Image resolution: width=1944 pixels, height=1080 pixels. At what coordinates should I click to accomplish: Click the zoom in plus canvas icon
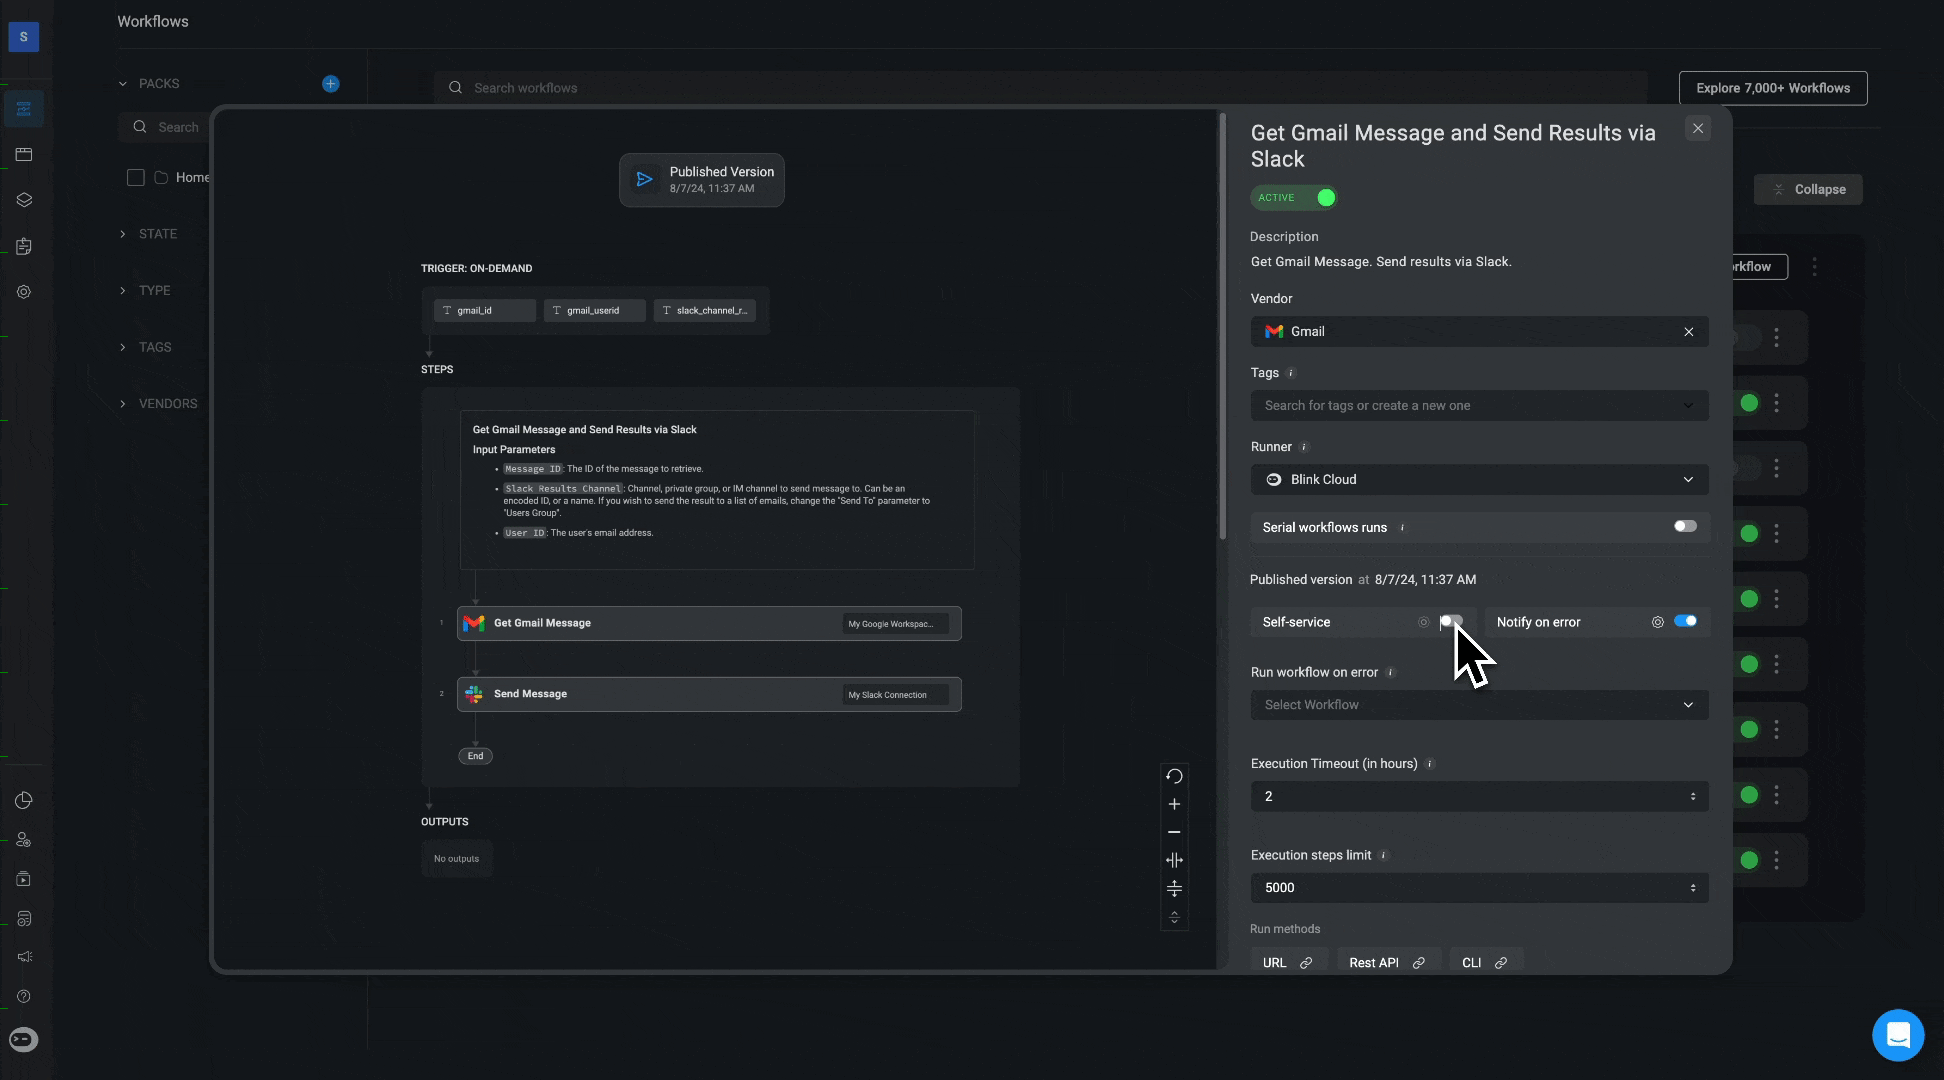1174,804
